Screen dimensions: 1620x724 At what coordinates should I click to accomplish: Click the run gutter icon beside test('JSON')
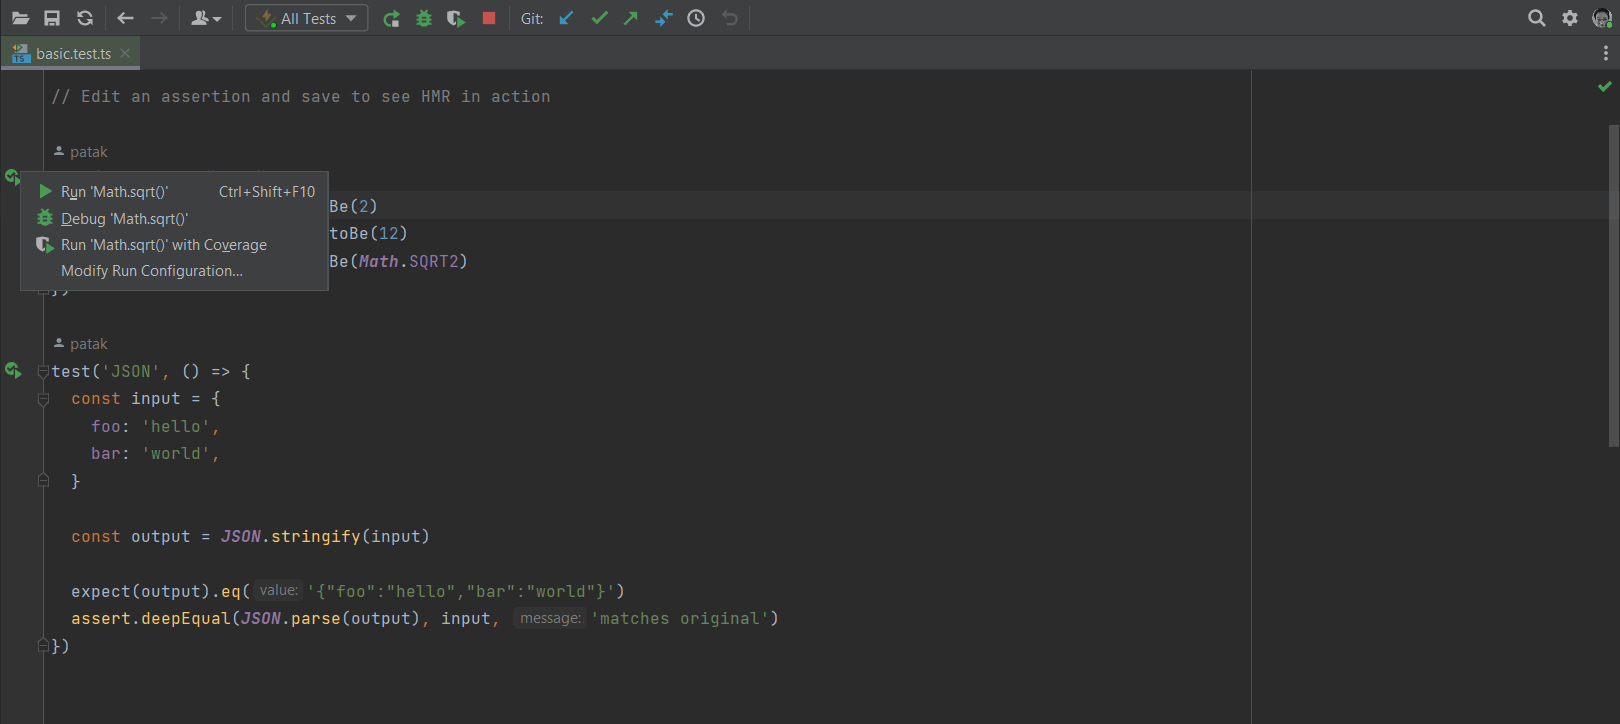[13, 371]
